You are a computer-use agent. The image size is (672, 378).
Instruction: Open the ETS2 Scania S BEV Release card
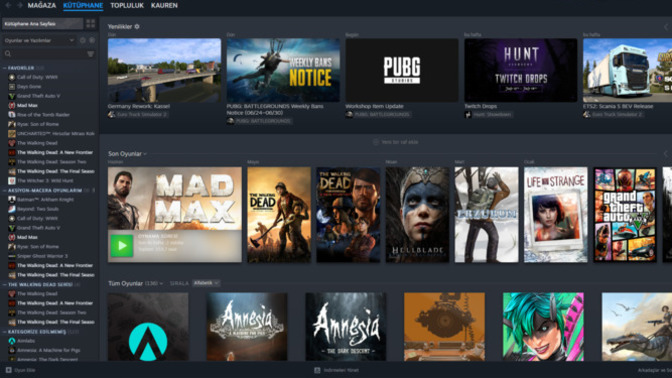(627, 70)
